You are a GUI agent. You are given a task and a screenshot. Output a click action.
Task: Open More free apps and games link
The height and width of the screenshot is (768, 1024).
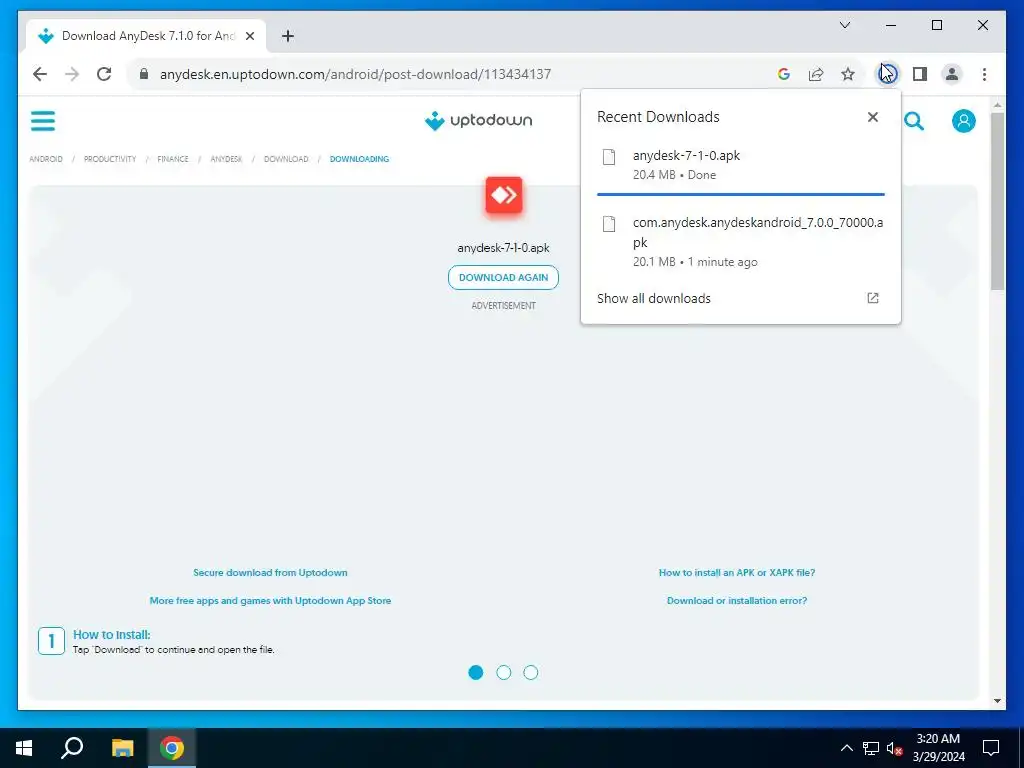point(270,601)
